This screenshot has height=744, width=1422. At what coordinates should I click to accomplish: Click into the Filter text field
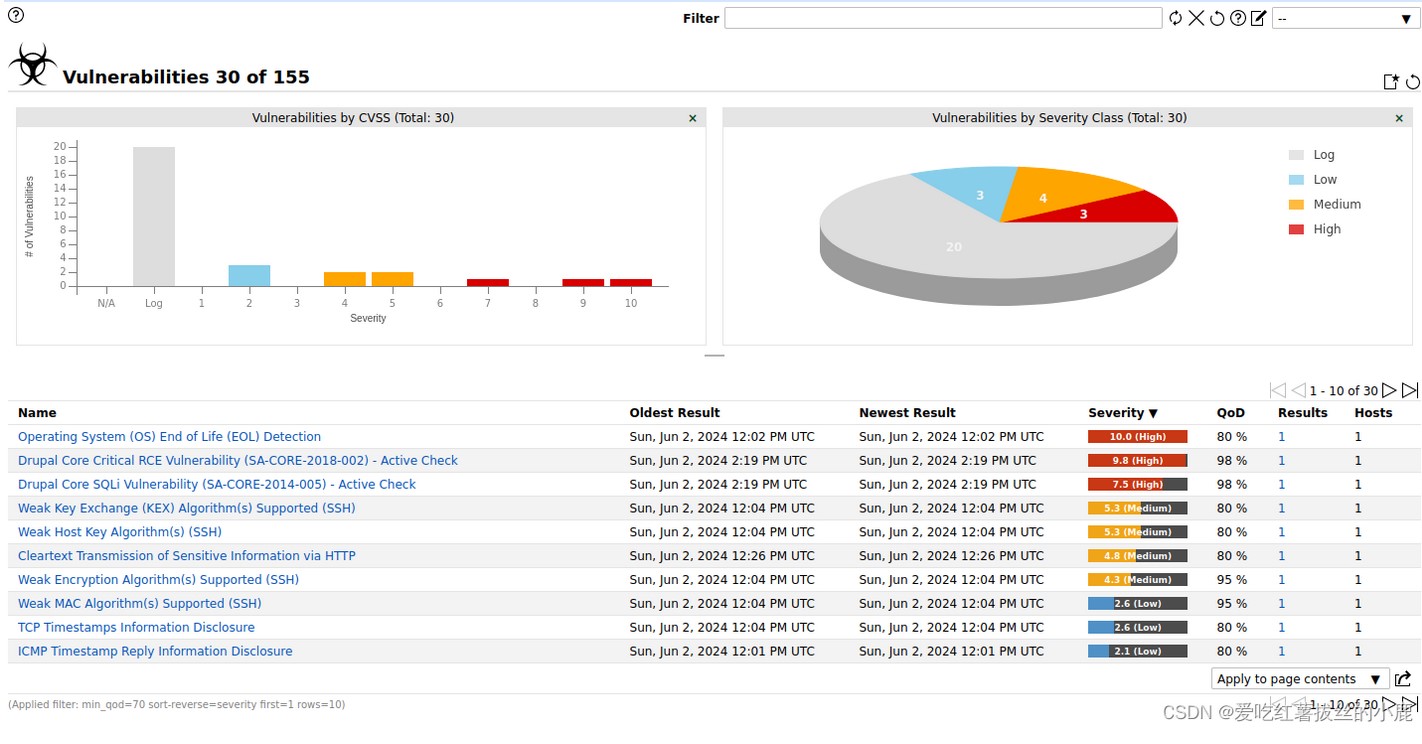tap(942, 18)
